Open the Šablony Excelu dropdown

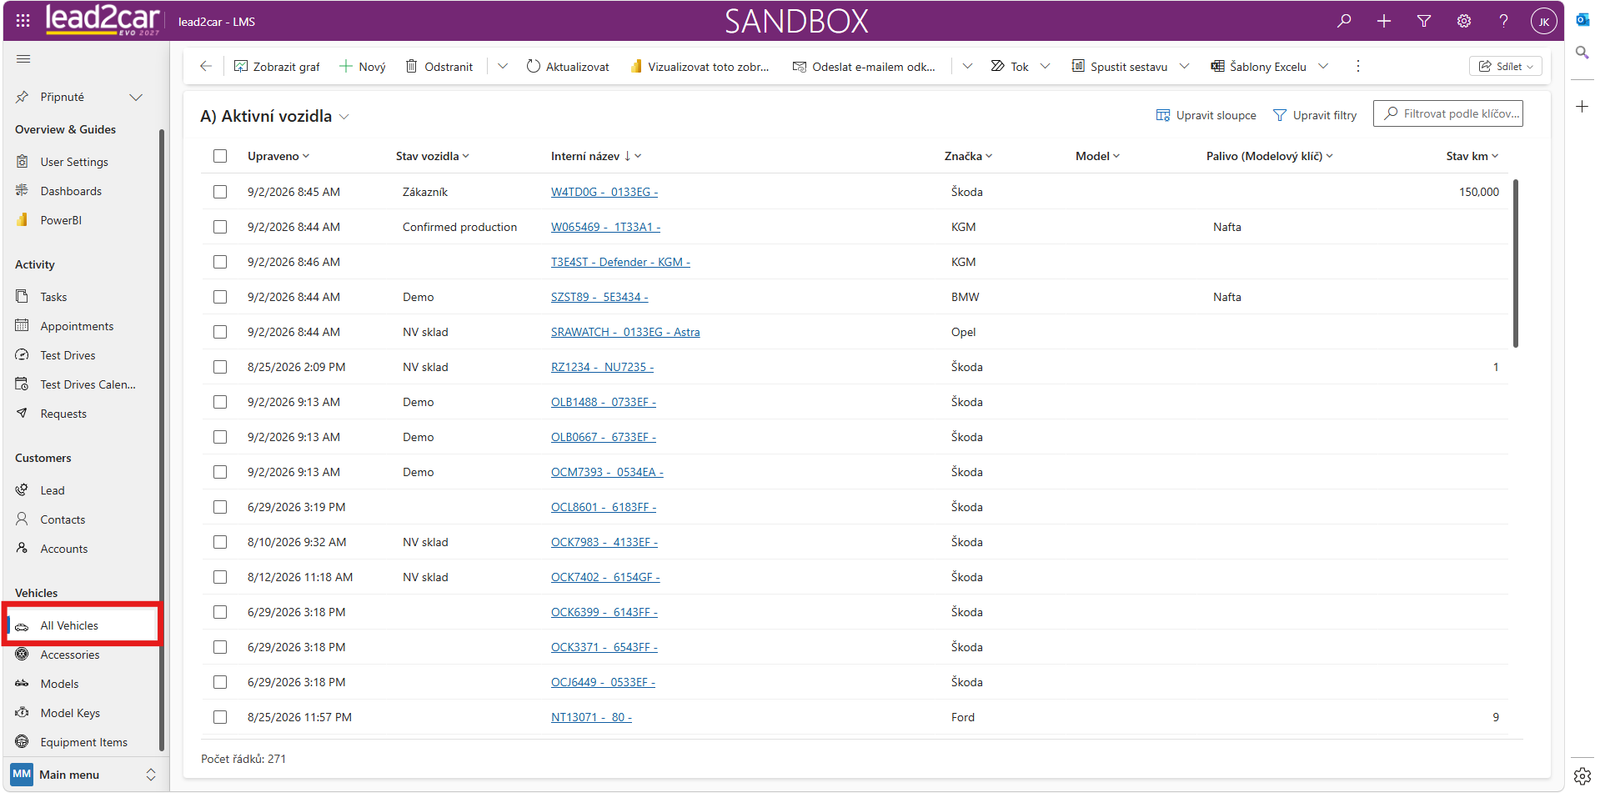(1323, 66)
